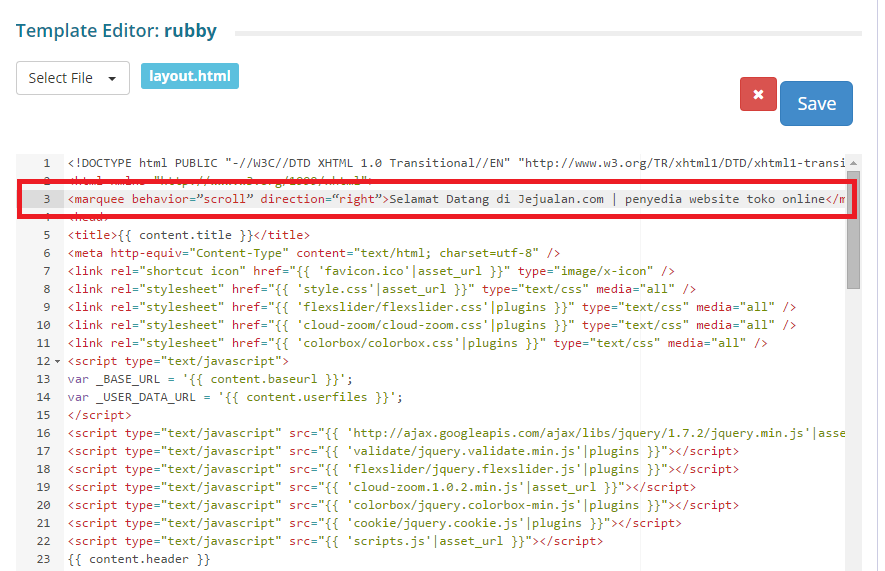885x571 pixels.
Task: Click the title tag on line 5
Action: pos(188,235)
